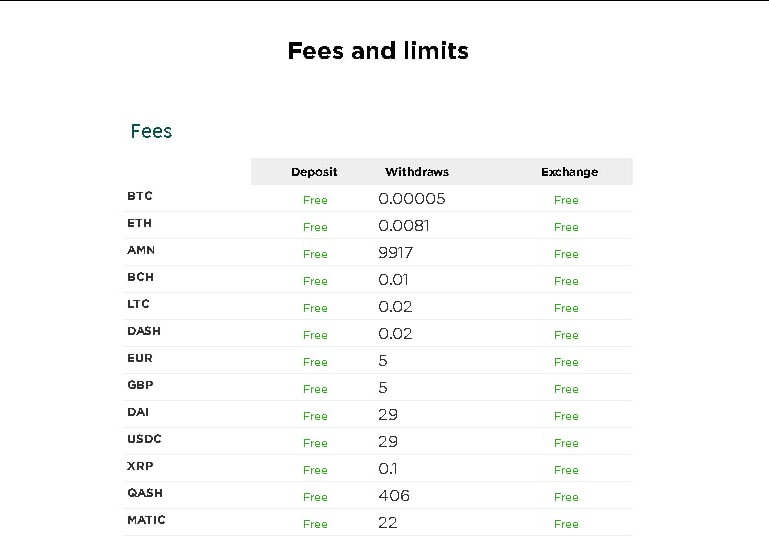Click the DAI currency label

click(x=138, y=412)
